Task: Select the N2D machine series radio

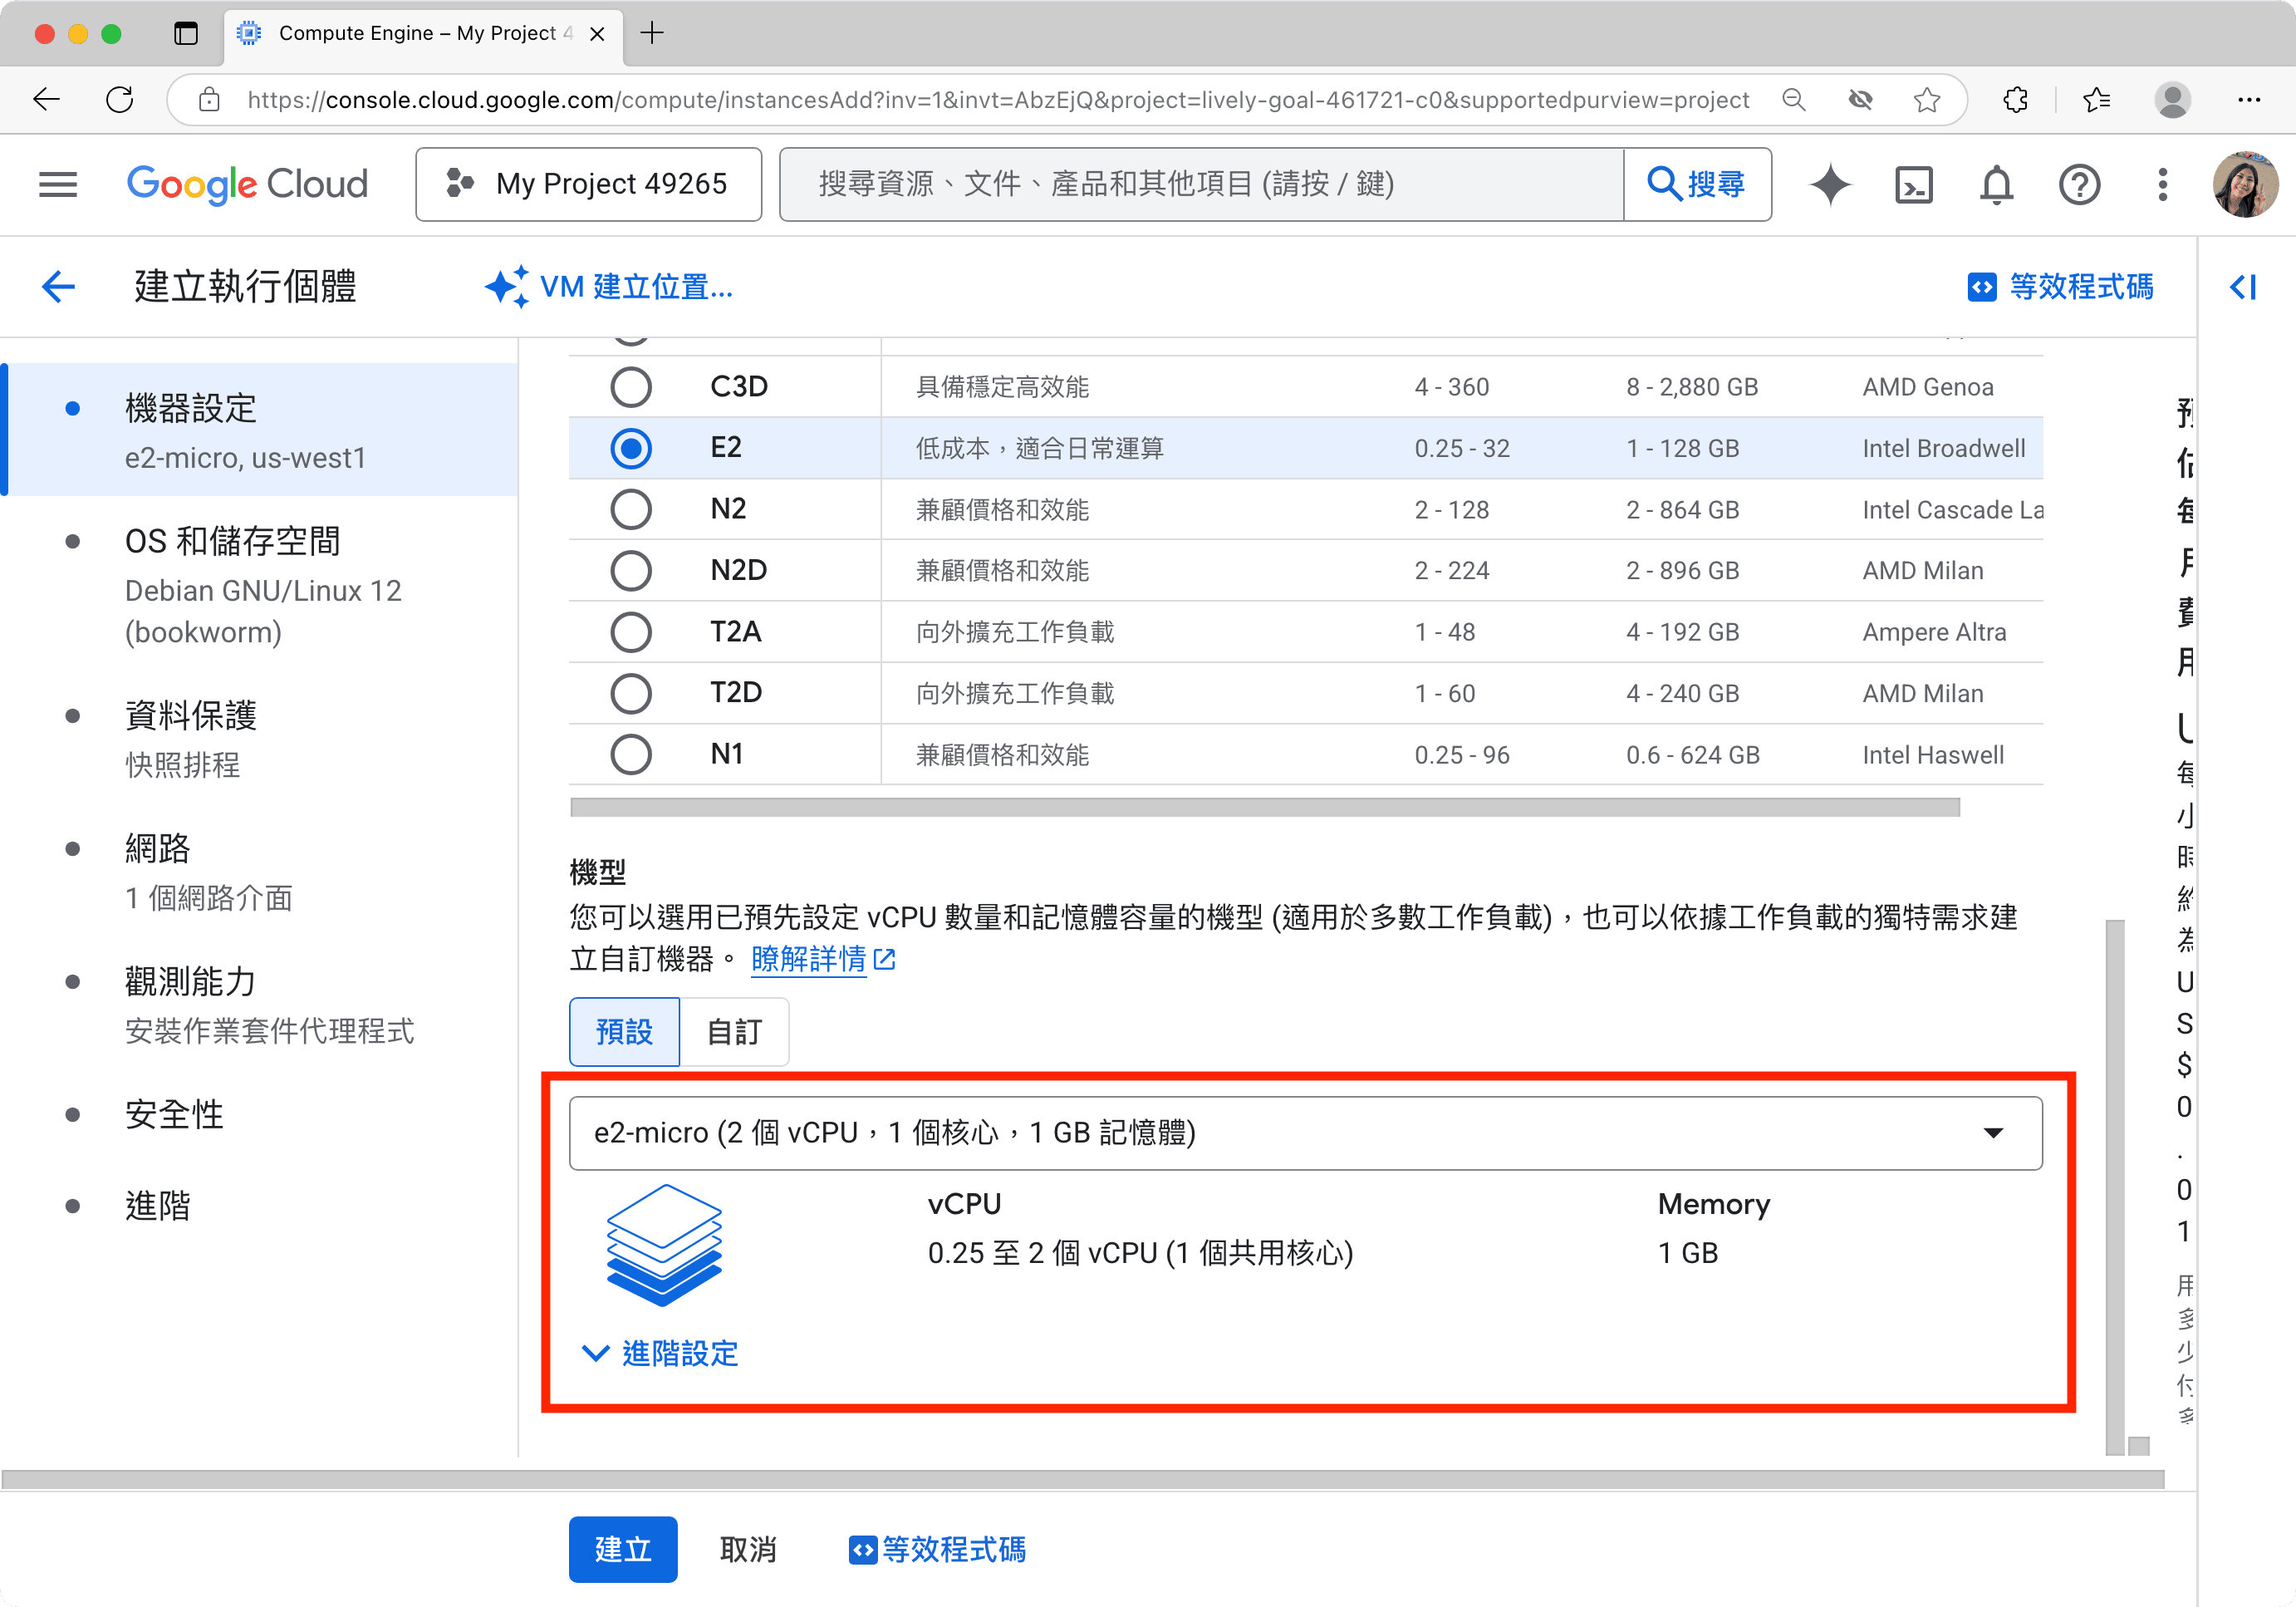Action: (631, 571)
